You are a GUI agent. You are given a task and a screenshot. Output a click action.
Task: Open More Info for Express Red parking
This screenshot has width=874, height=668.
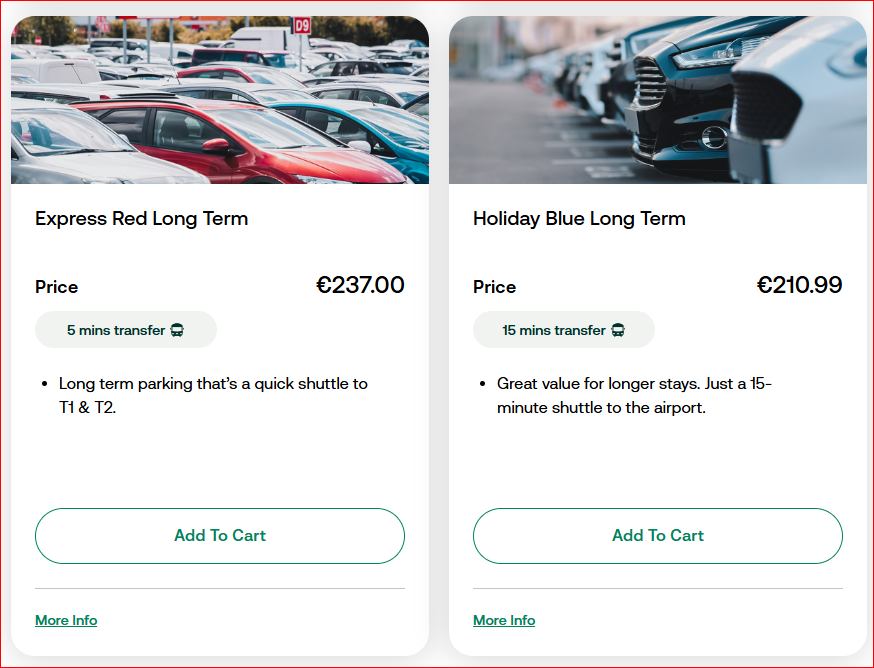pos(66,620)
